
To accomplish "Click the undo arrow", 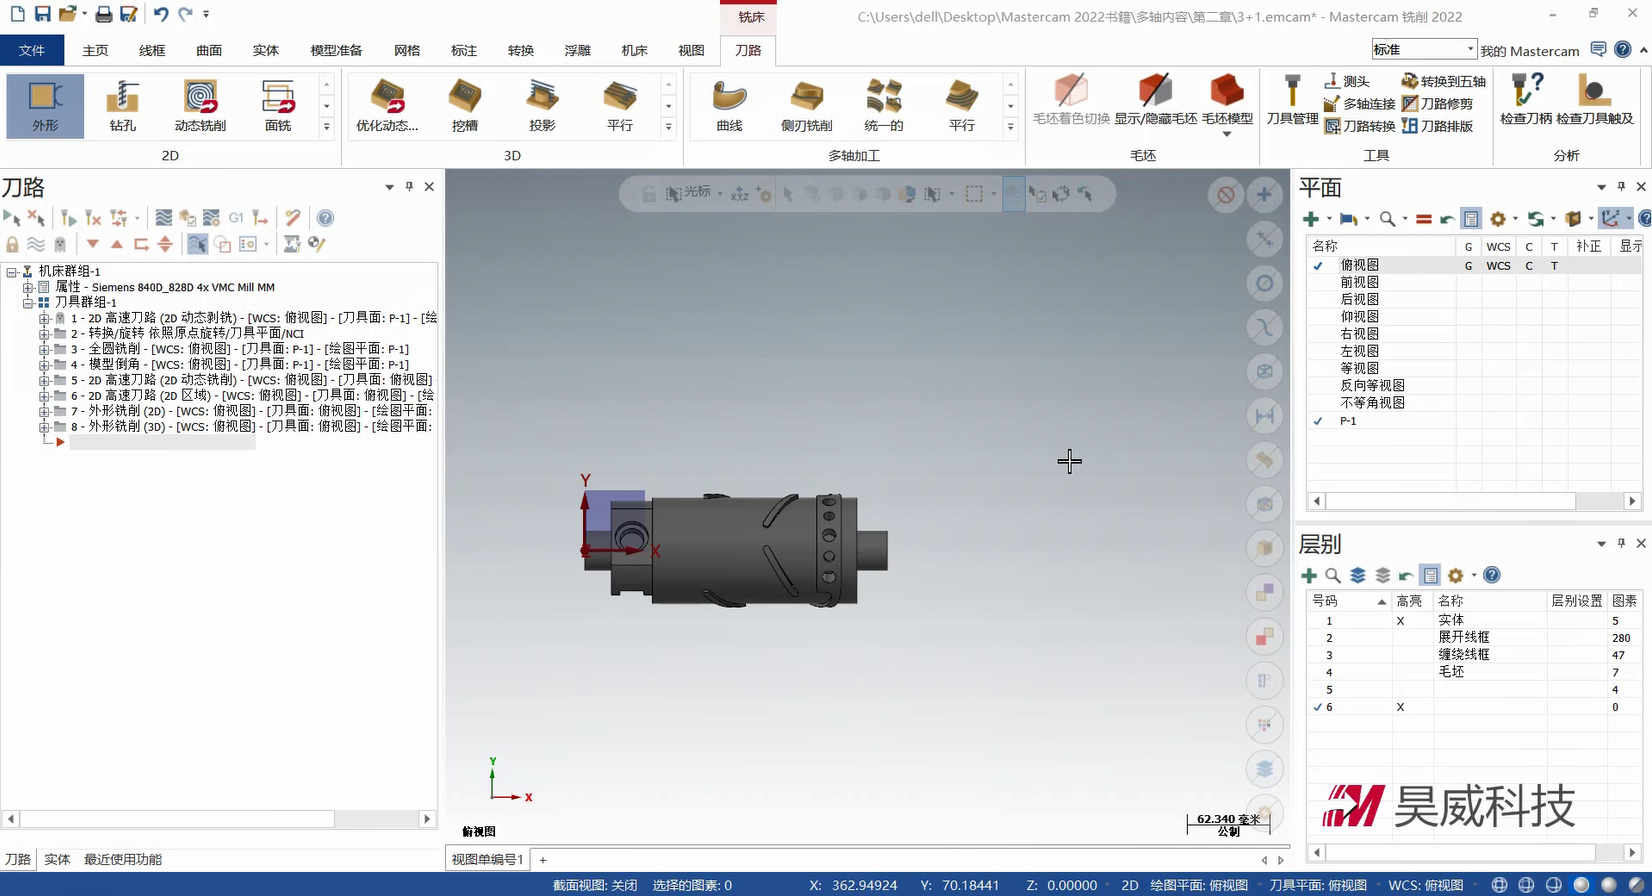I will click(x=160, y=14).
